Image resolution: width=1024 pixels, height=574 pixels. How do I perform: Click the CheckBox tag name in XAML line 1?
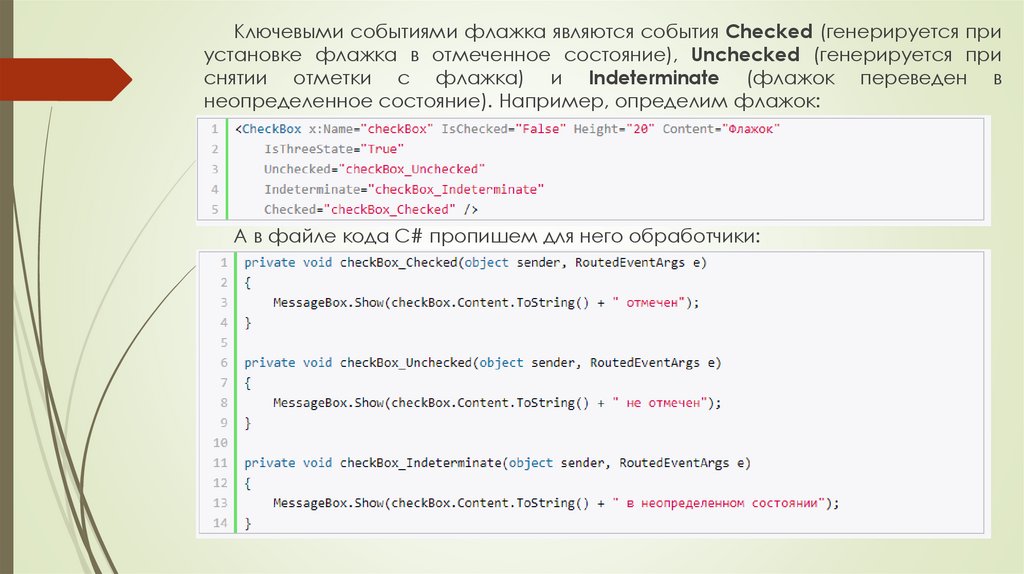(272, 129)
